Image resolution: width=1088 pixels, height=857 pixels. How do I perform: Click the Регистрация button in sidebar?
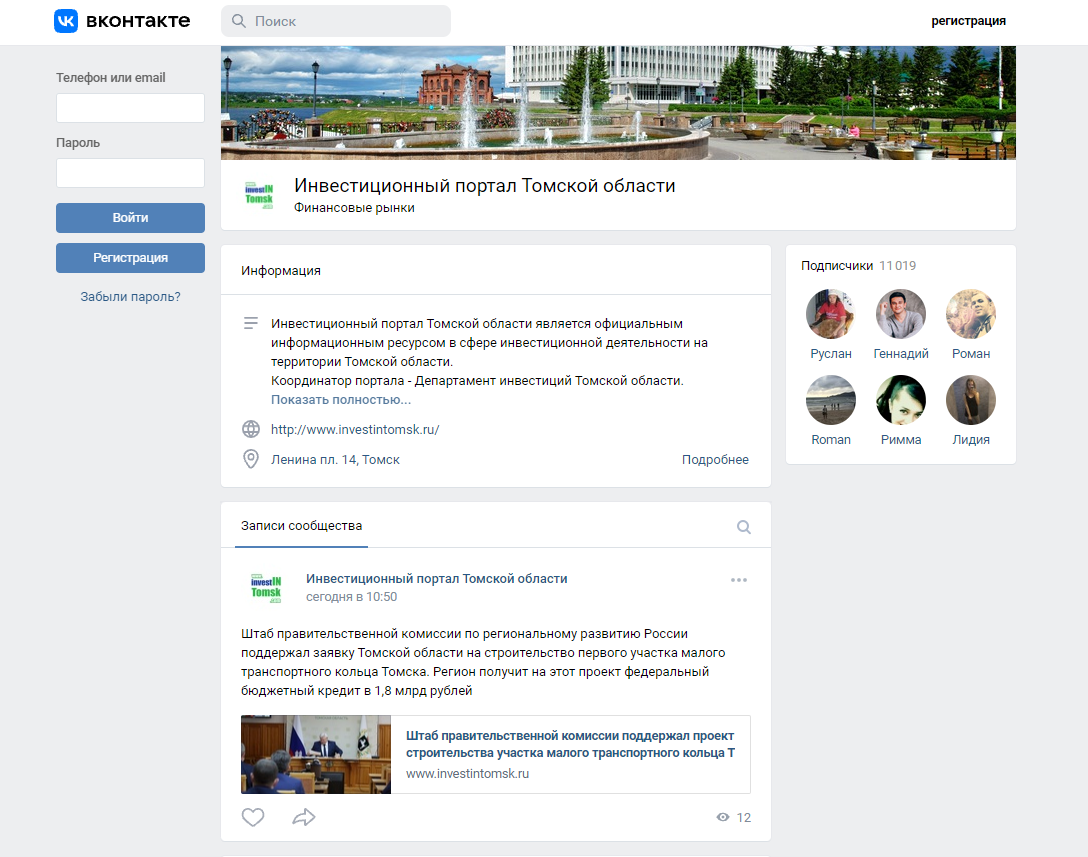pos(130,257)
